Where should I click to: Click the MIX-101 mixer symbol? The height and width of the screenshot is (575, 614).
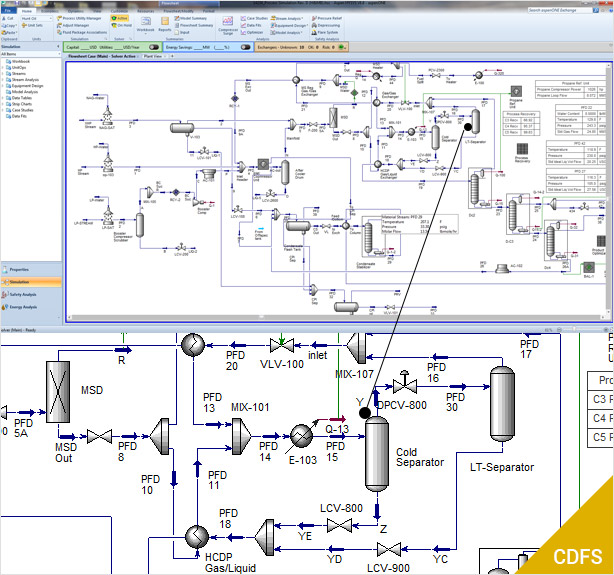[x=240, y=433]
